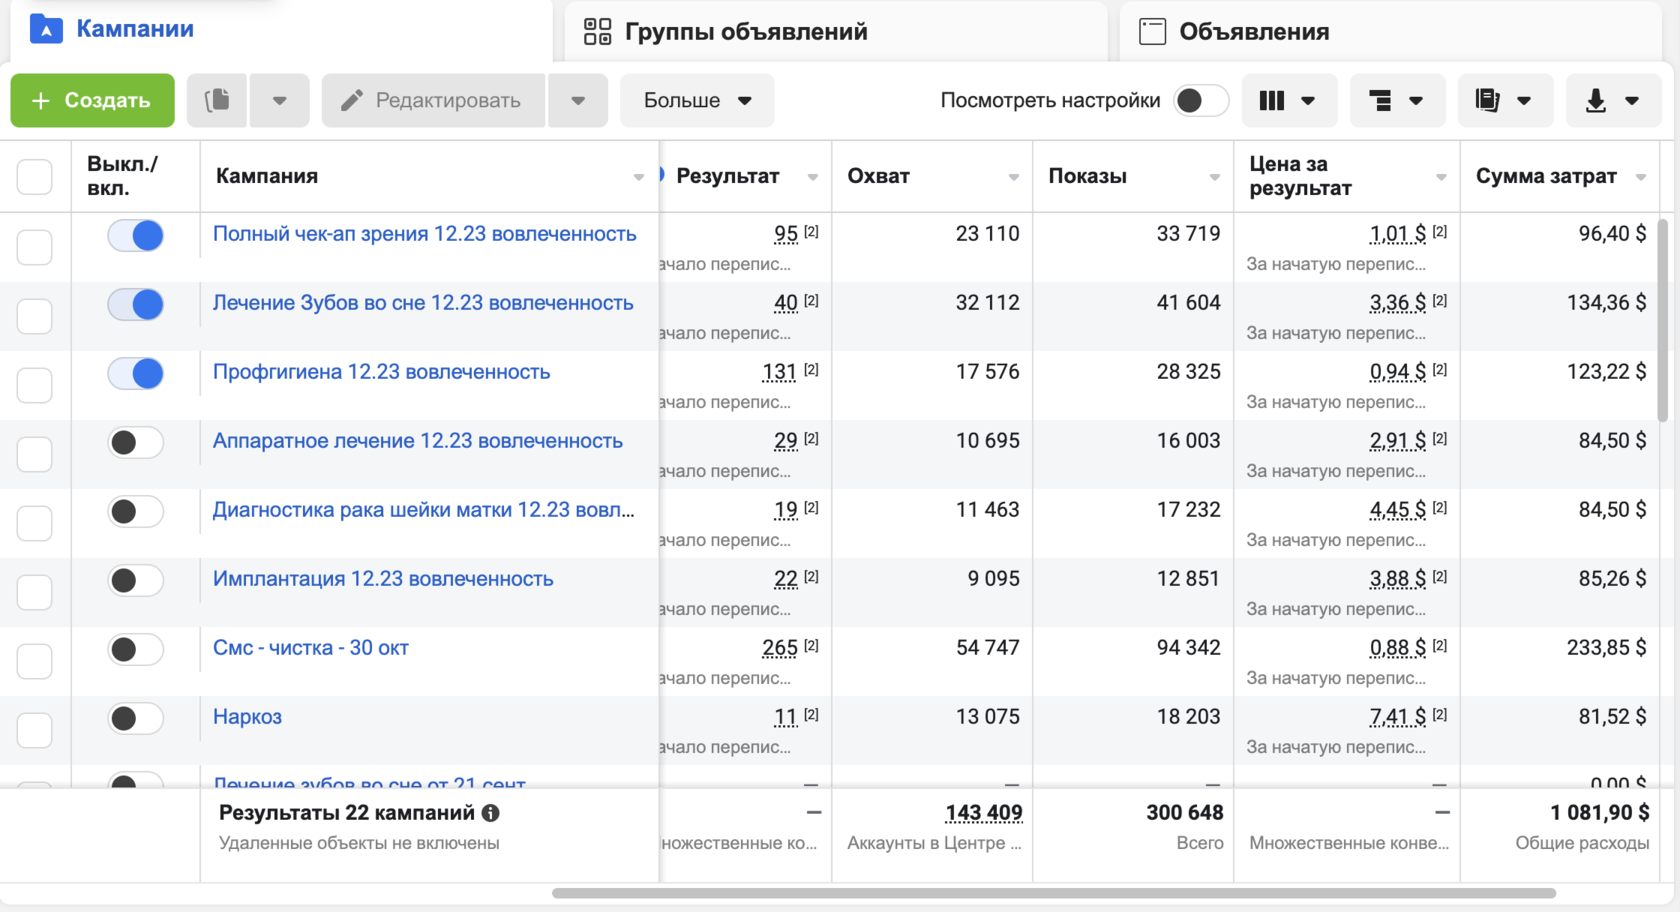Click the pencil icon on Редактировать
This screenshot has height=912, width=1680.
(352, 100)
